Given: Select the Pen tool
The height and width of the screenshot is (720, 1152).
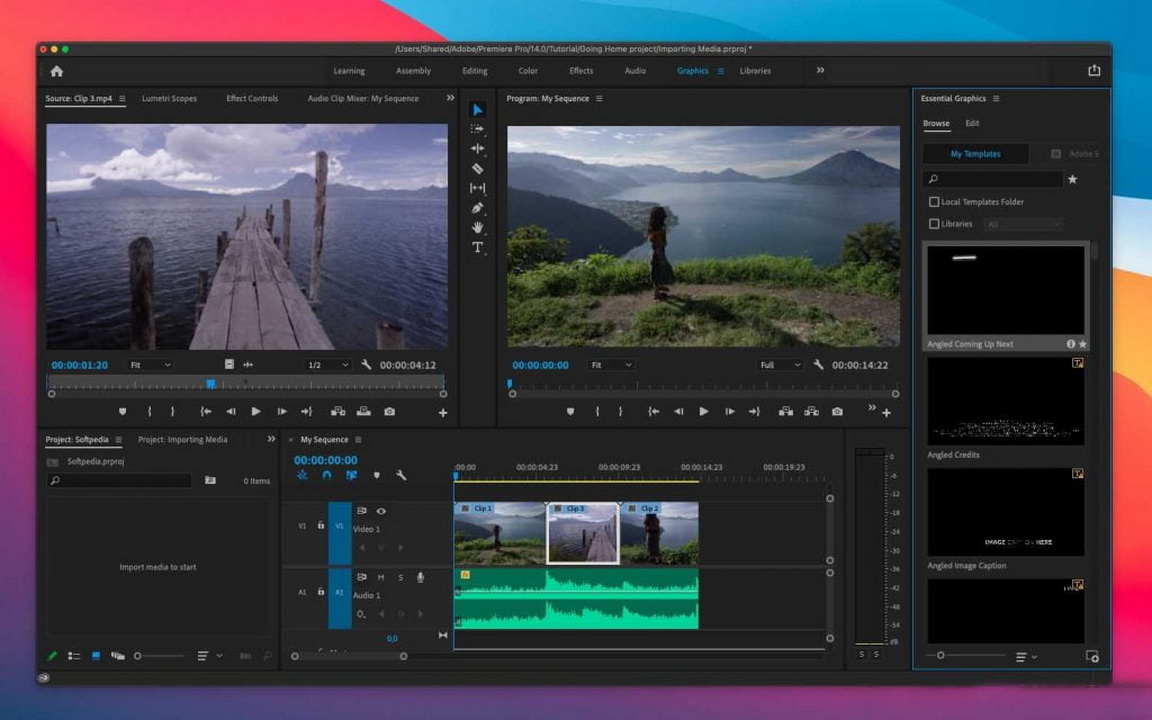Looking at the screenshot, I should (x=478, y=208).
